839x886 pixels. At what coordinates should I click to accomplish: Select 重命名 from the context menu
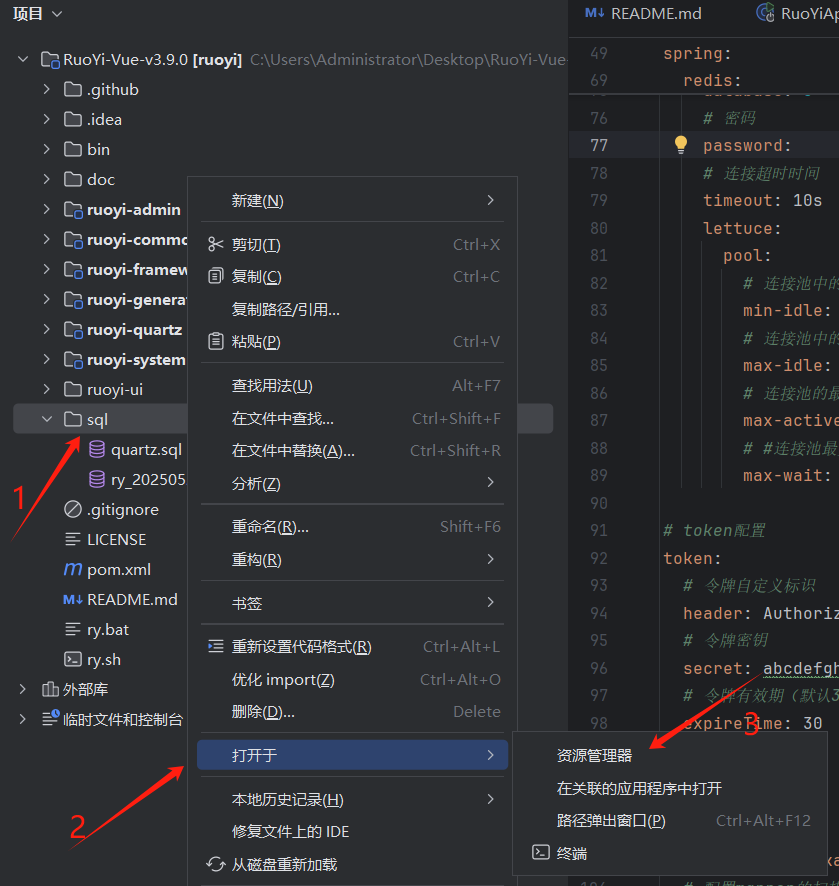coord(270,527)
